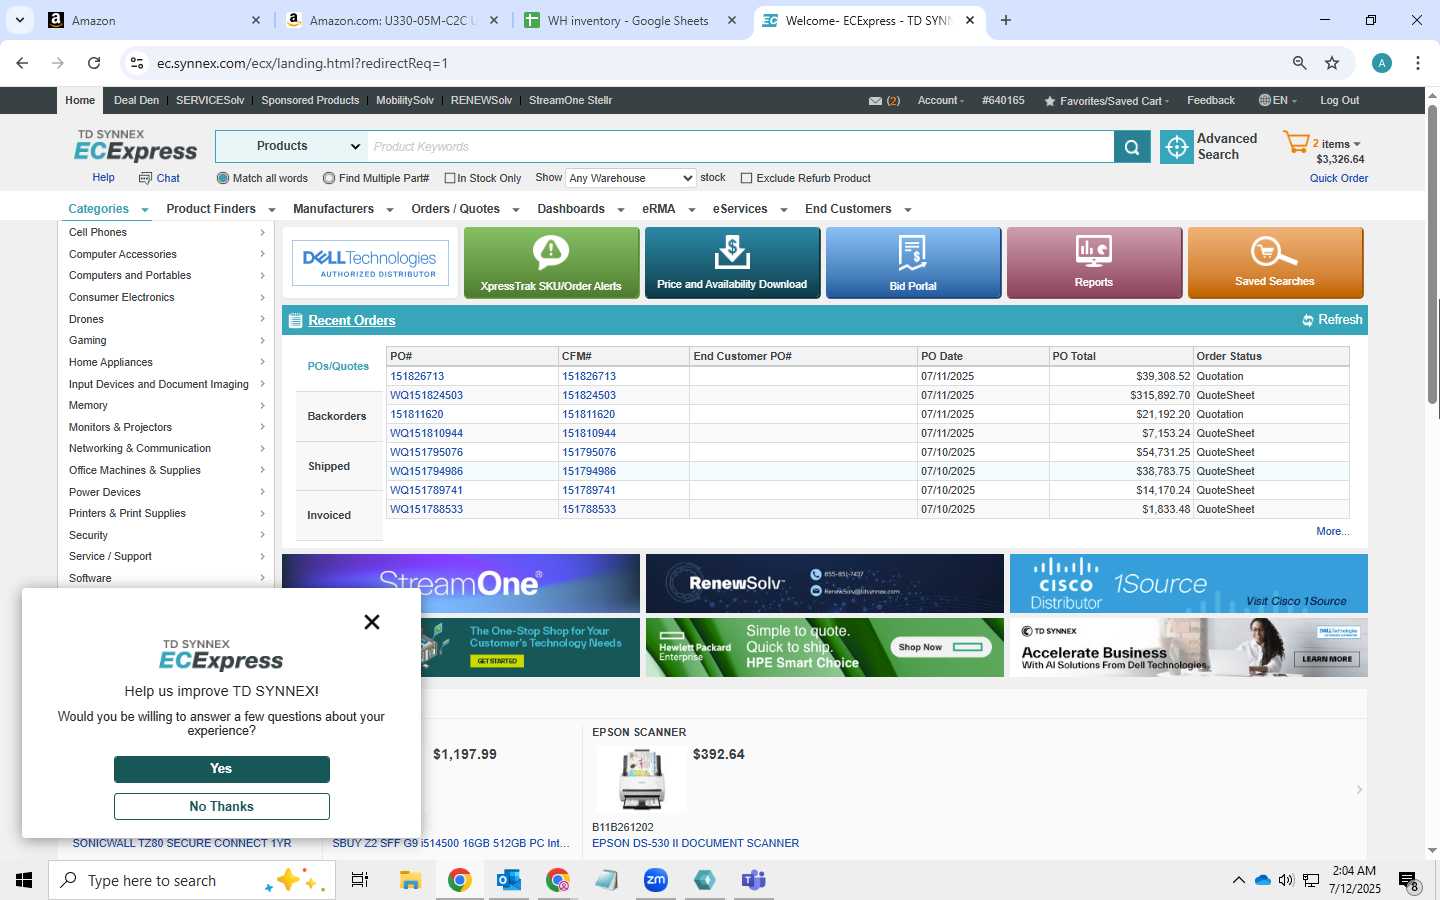Screen dimensions: 1440x900
Task: Open the Deal Den menu item
Action: [136, 100]
